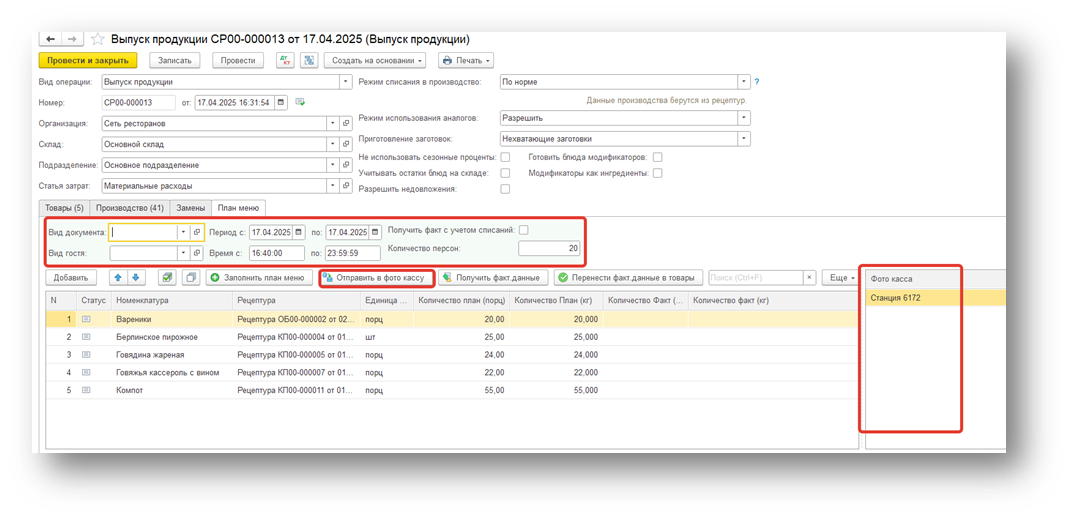This screenshot has width=1071, height=518.
Task: Toggle Учитывать остатки блюд на складе checkbox
Action: pyautogui.click(x=505, y=173)
